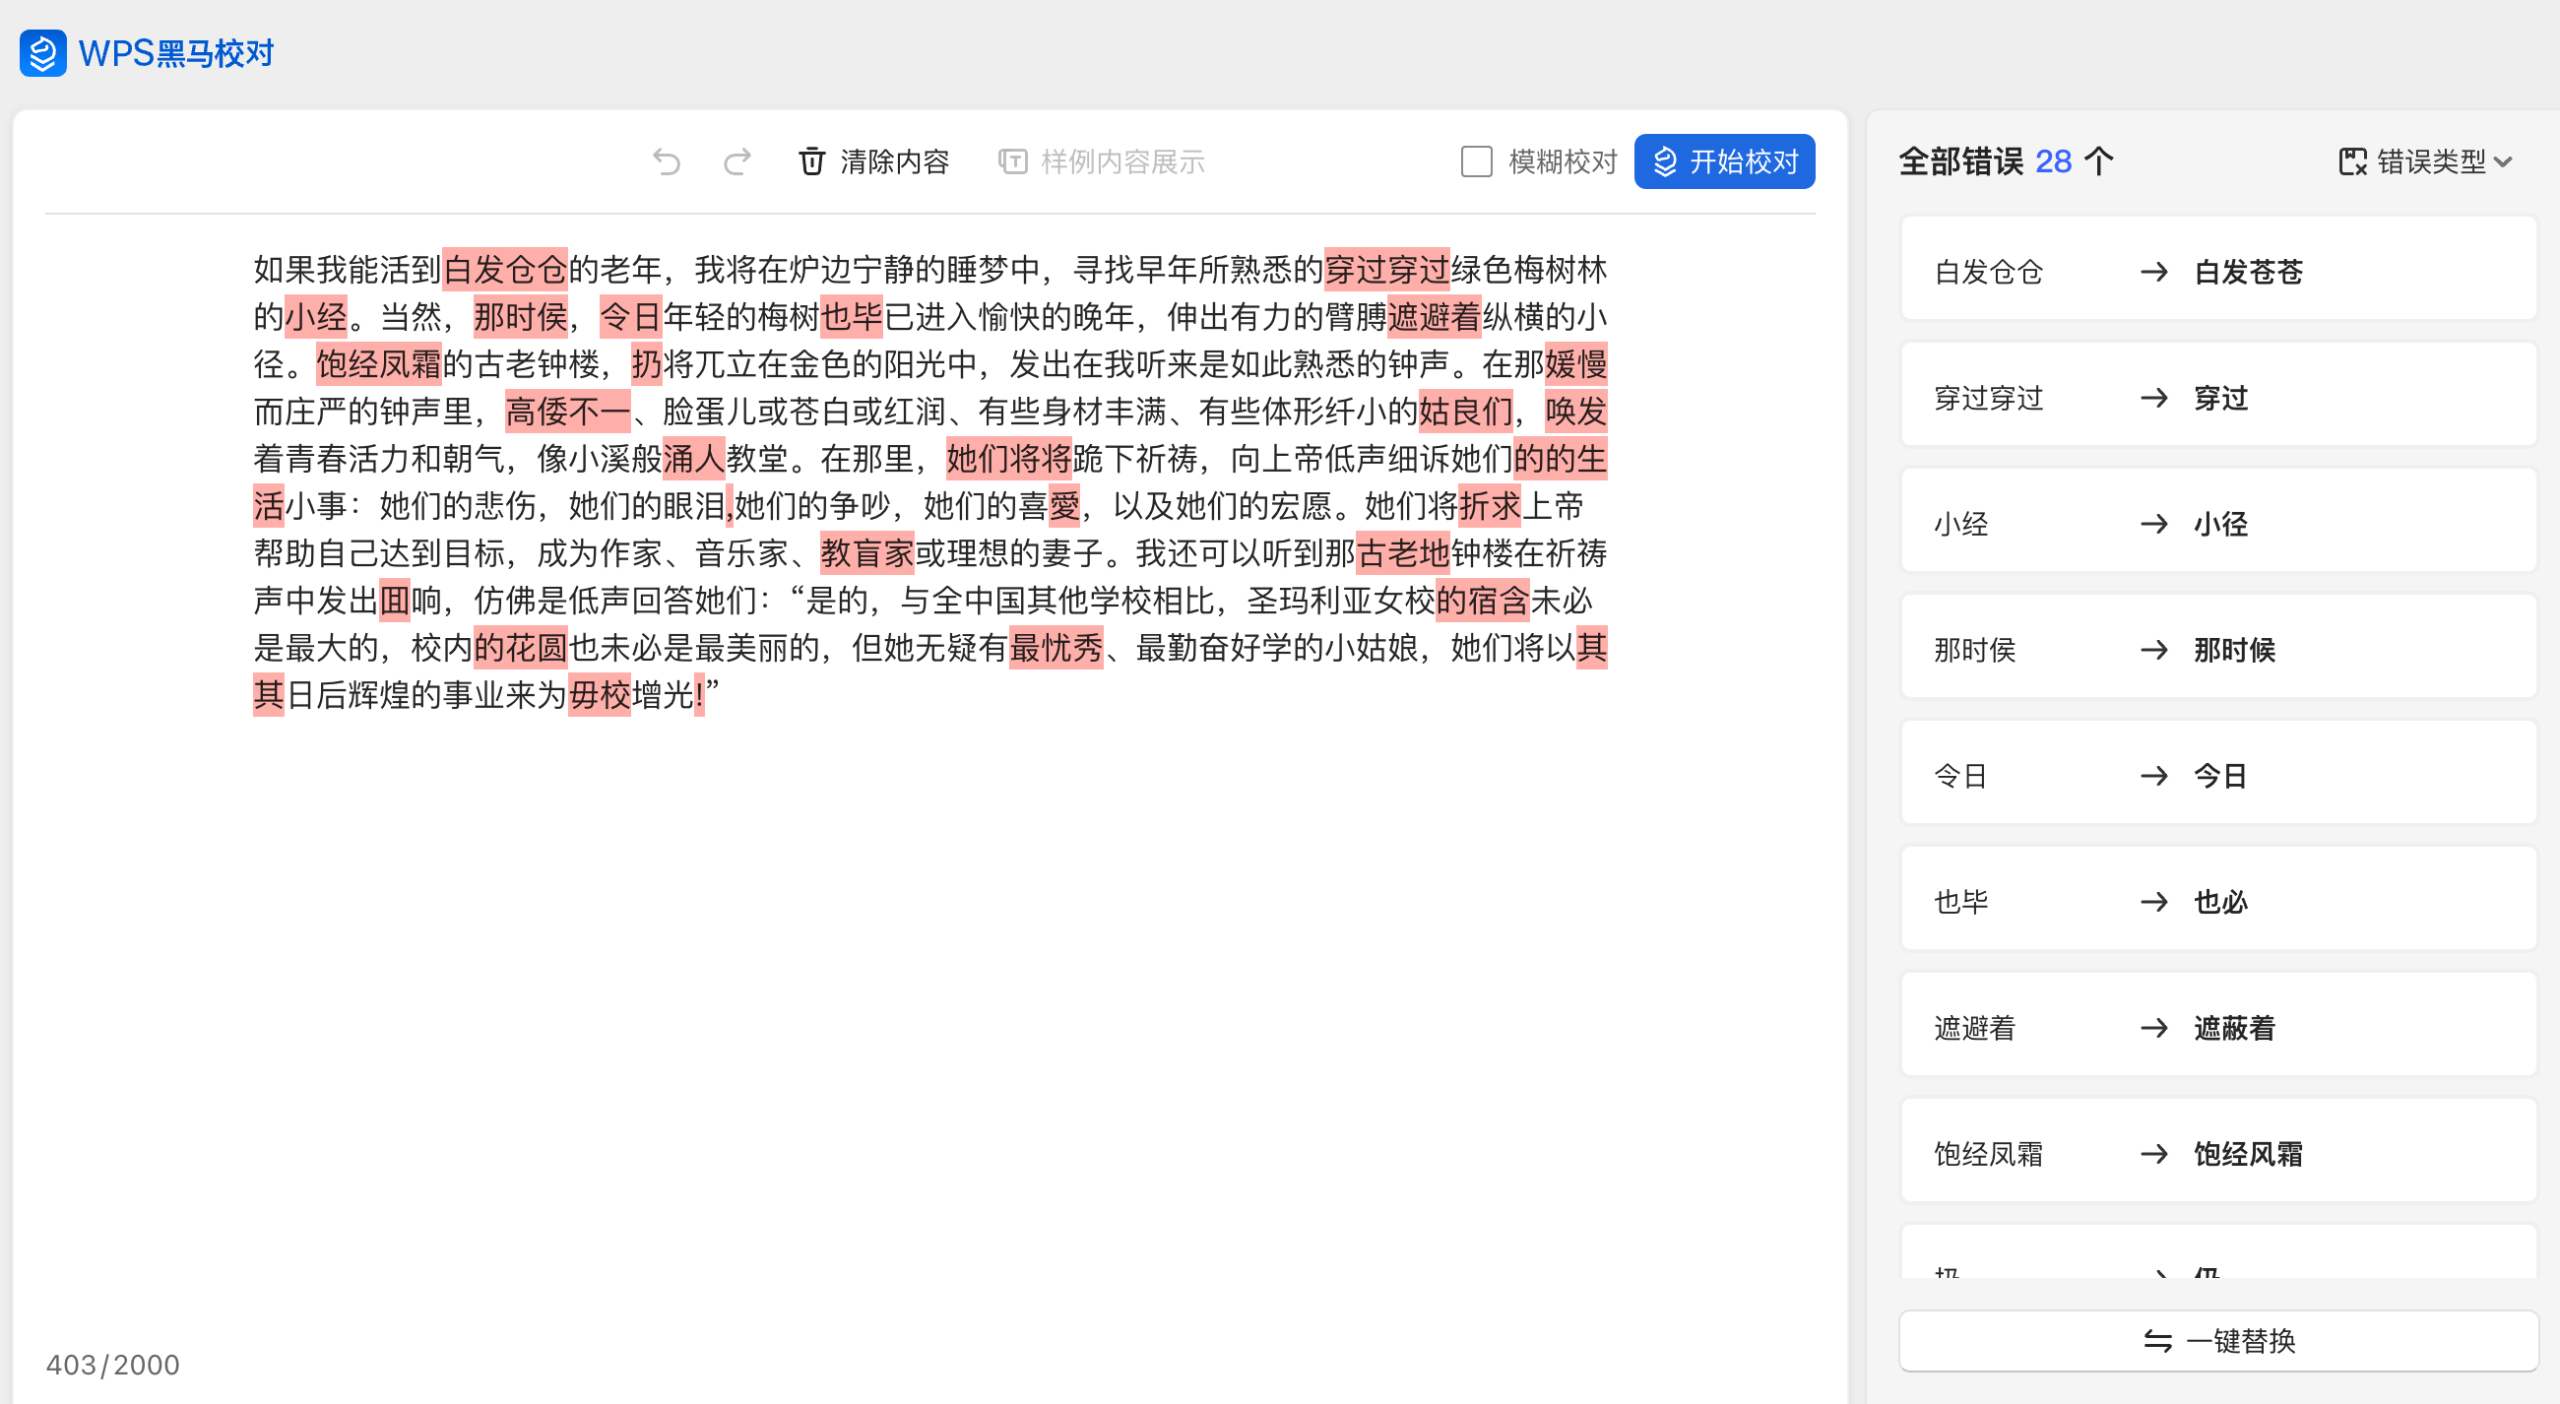Click the 403/2000 character counter
Image resolution: width=2560 pixels, height=1404 pixels.
(113, 1365)
